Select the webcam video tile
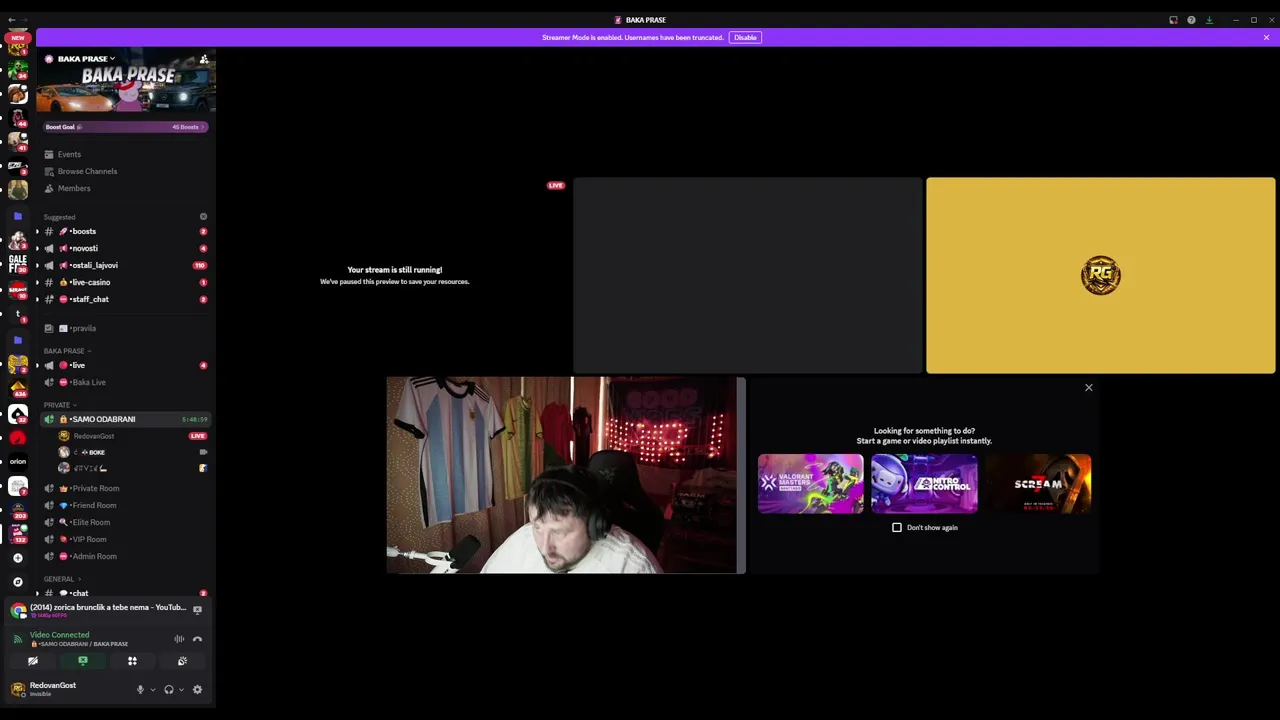Viewport: 1280px width, 720px height. (x=565, y=475)
